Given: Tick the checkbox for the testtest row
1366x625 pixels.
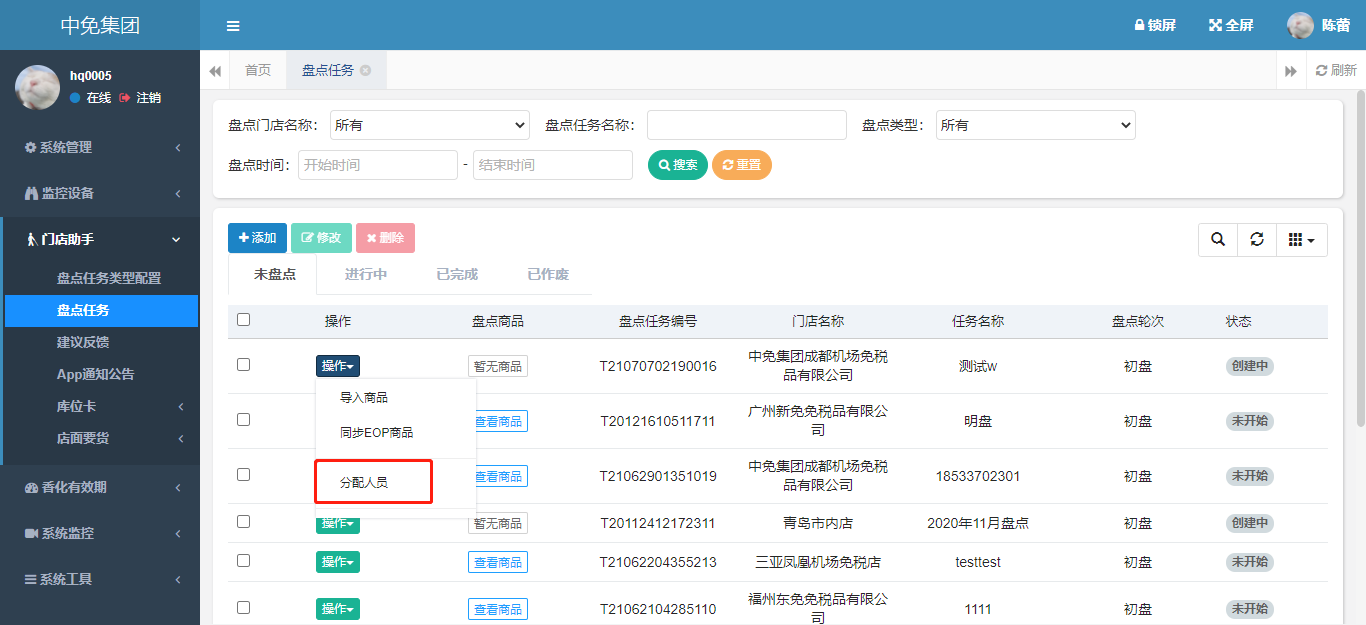Looking at the screenshot, I should pos(243,561).
